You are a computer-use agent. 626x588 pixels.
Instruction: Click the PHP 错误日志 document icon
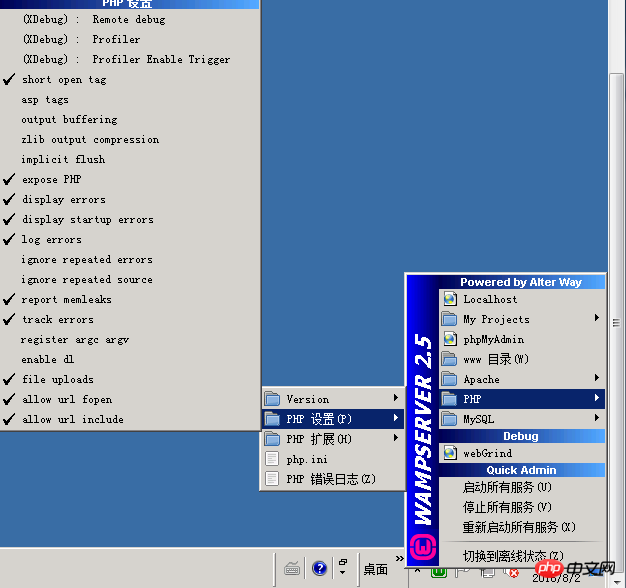pos(272,479)
